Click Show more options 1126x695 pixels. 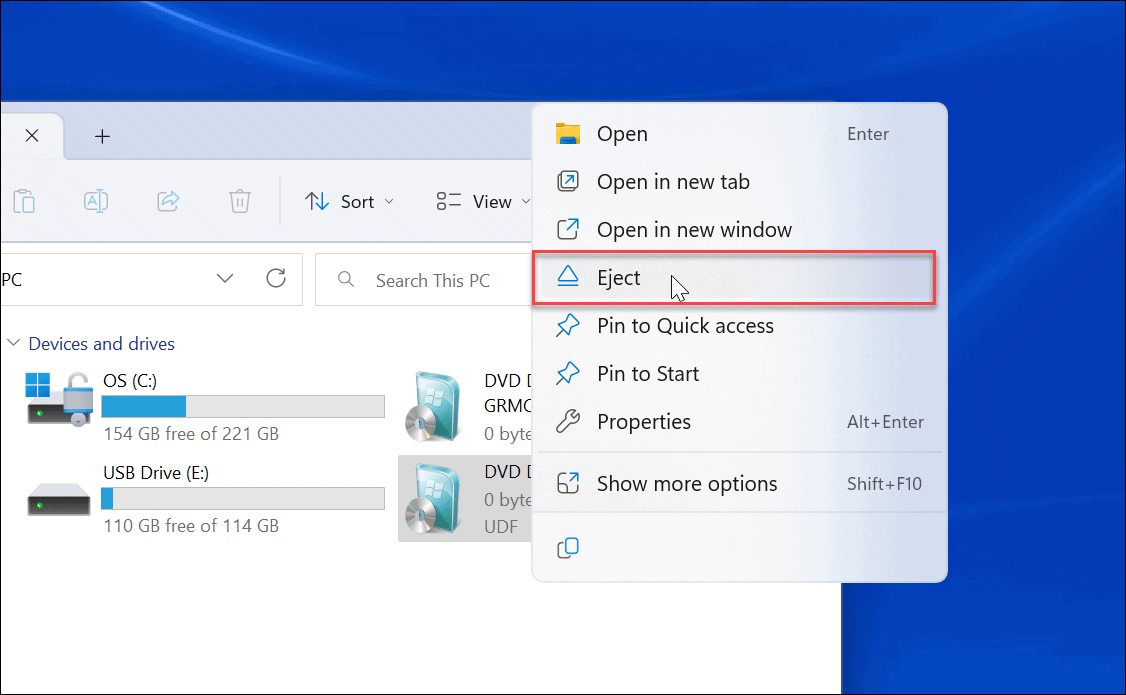(x=686, y=483)
